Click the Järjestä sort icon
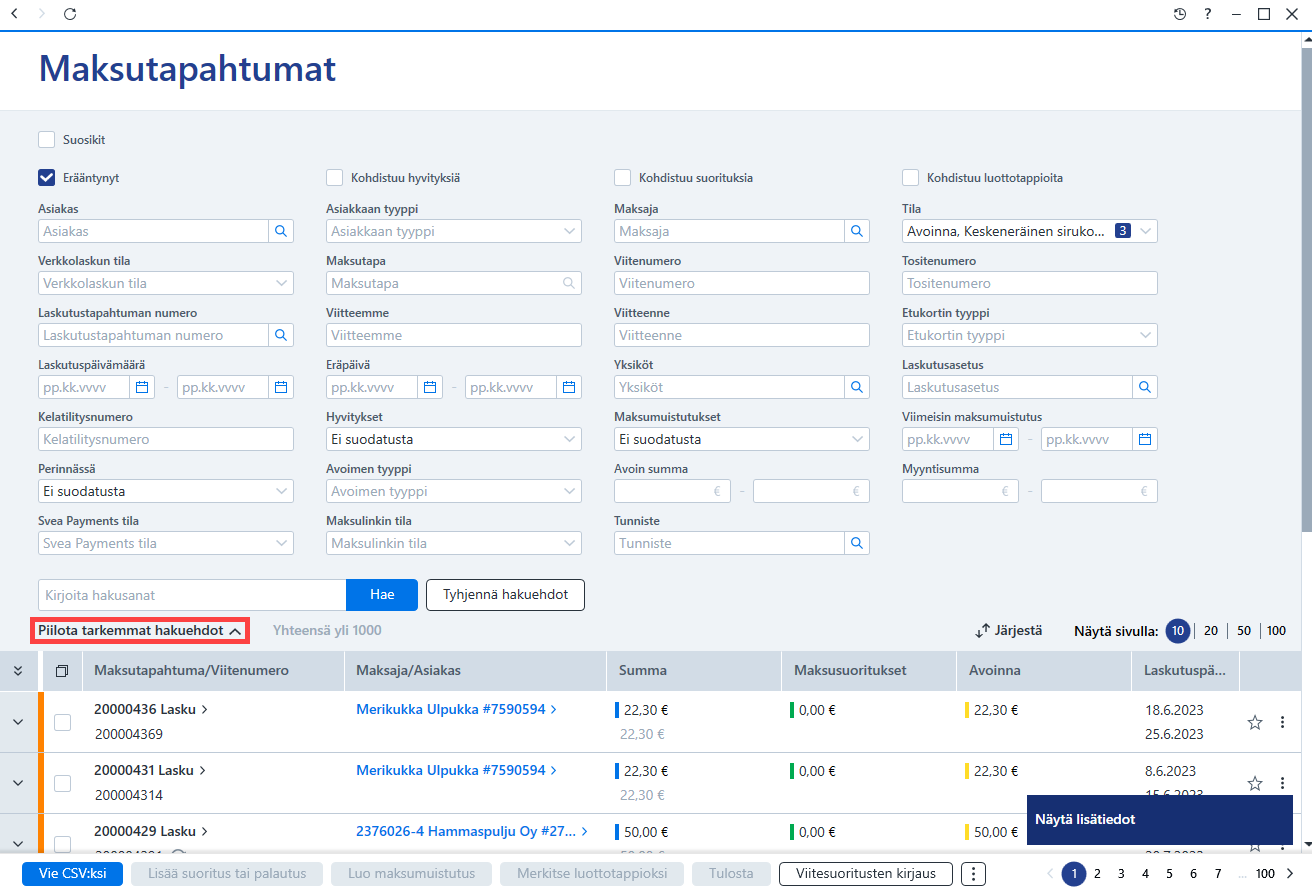The height and width of the screenshot is (892, 1312). pos(983,631)
